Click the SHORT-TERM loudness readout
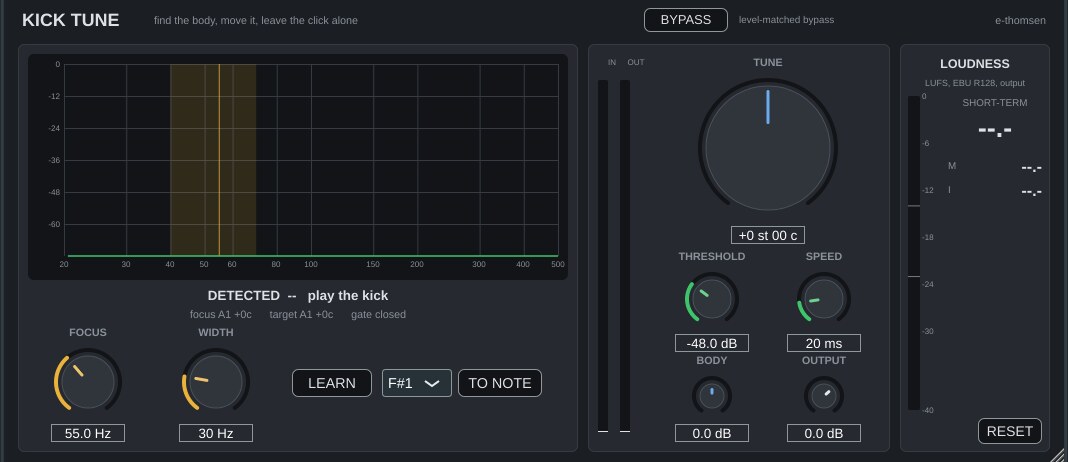Screen dimensions: 1068x462 point(994,129)
